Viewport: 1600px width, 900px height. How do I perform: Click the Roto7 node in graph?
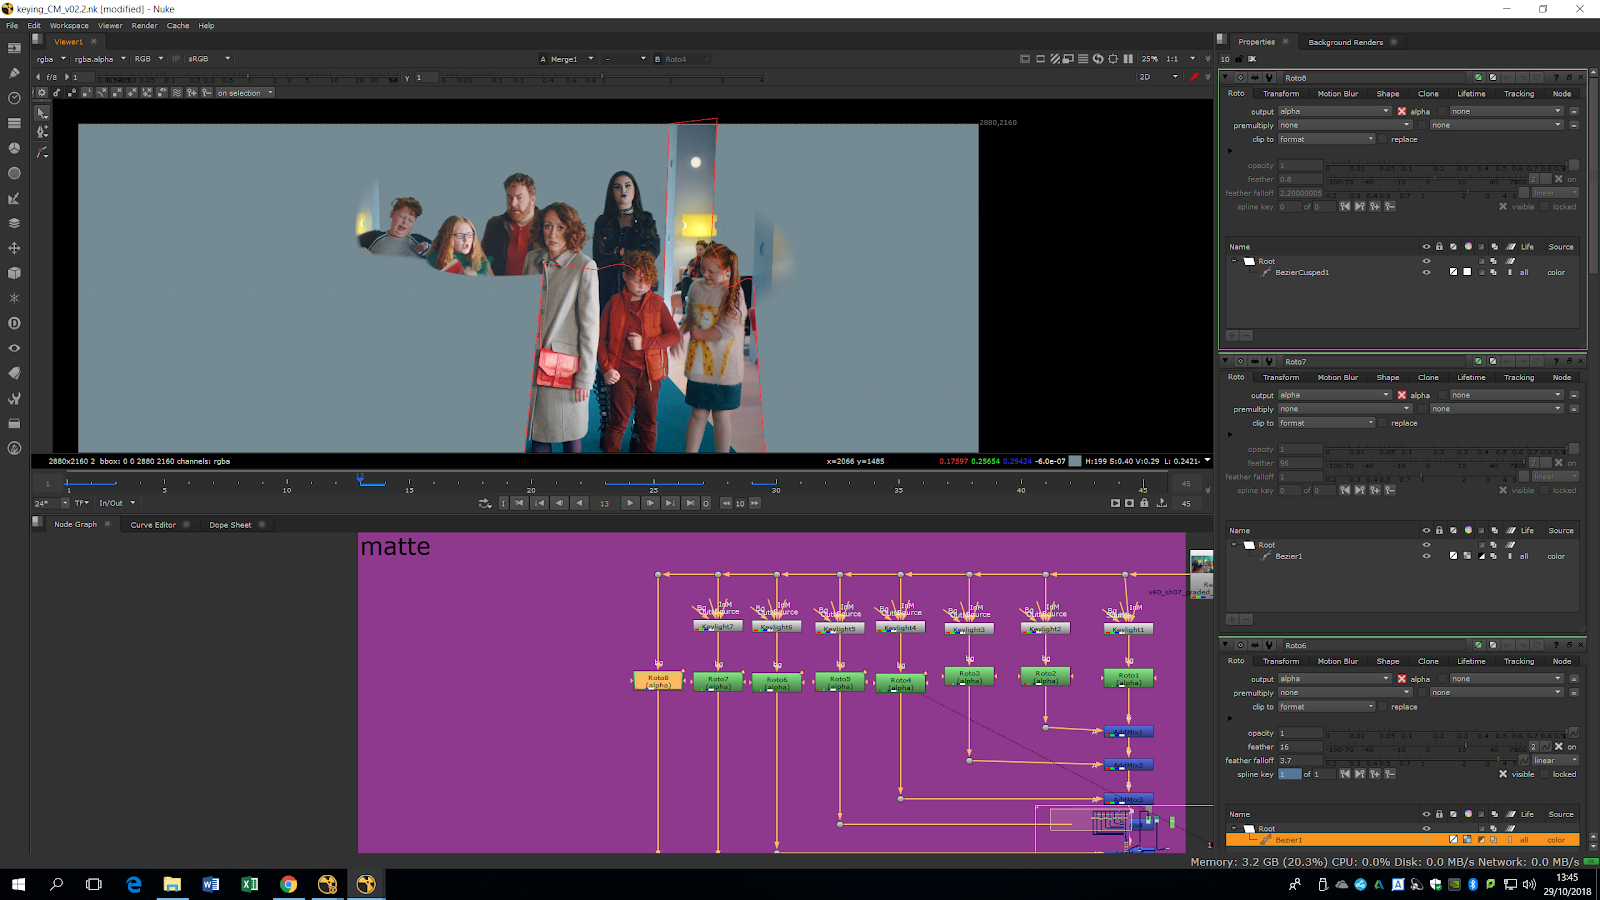(x=718, y=681)
